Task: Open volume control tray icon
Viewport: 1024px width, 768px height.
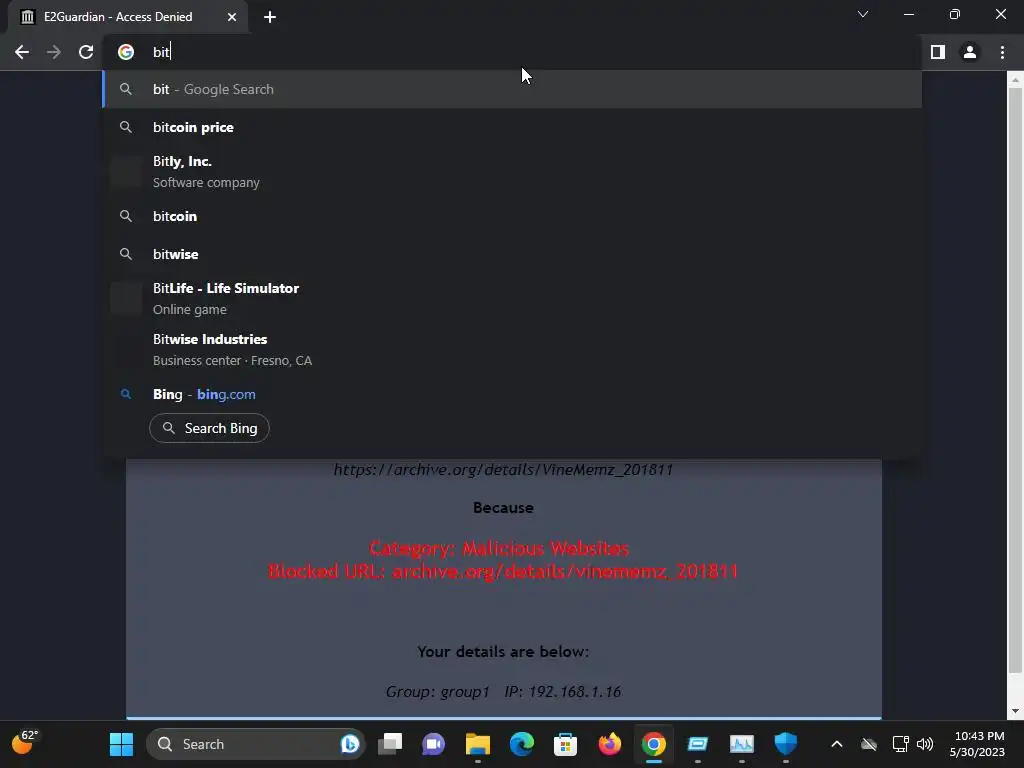Action: coord(925,744)
